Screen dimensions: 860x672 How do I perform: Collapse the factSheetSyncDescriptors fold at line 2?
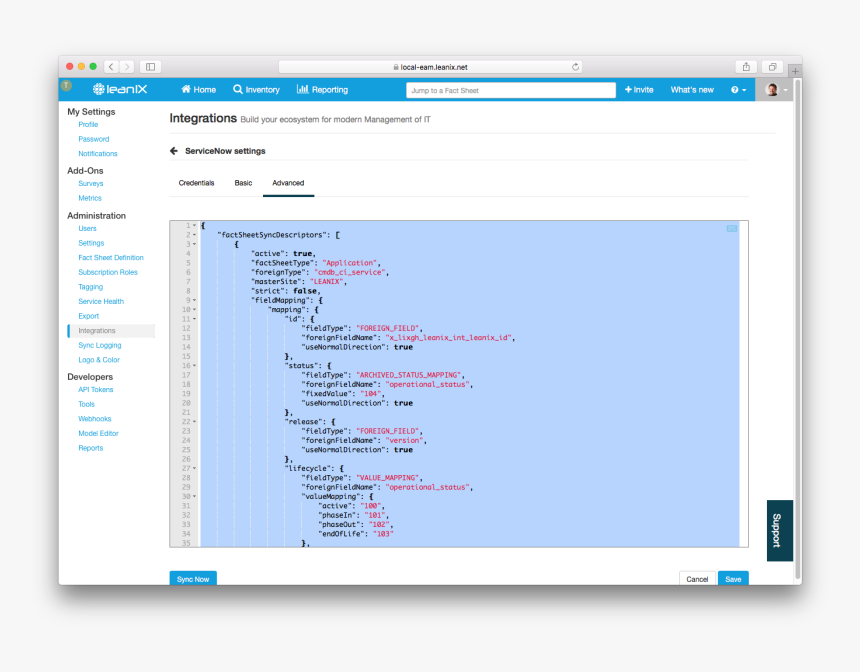pyautogui.click(x=194, y=235)
